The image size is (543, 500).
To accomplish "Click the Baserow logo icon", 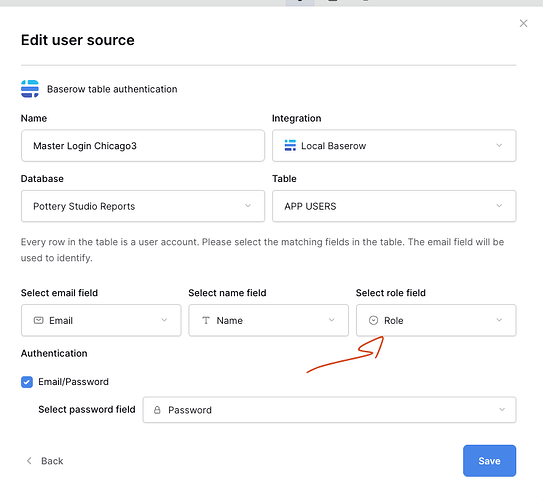I will 30,89.
